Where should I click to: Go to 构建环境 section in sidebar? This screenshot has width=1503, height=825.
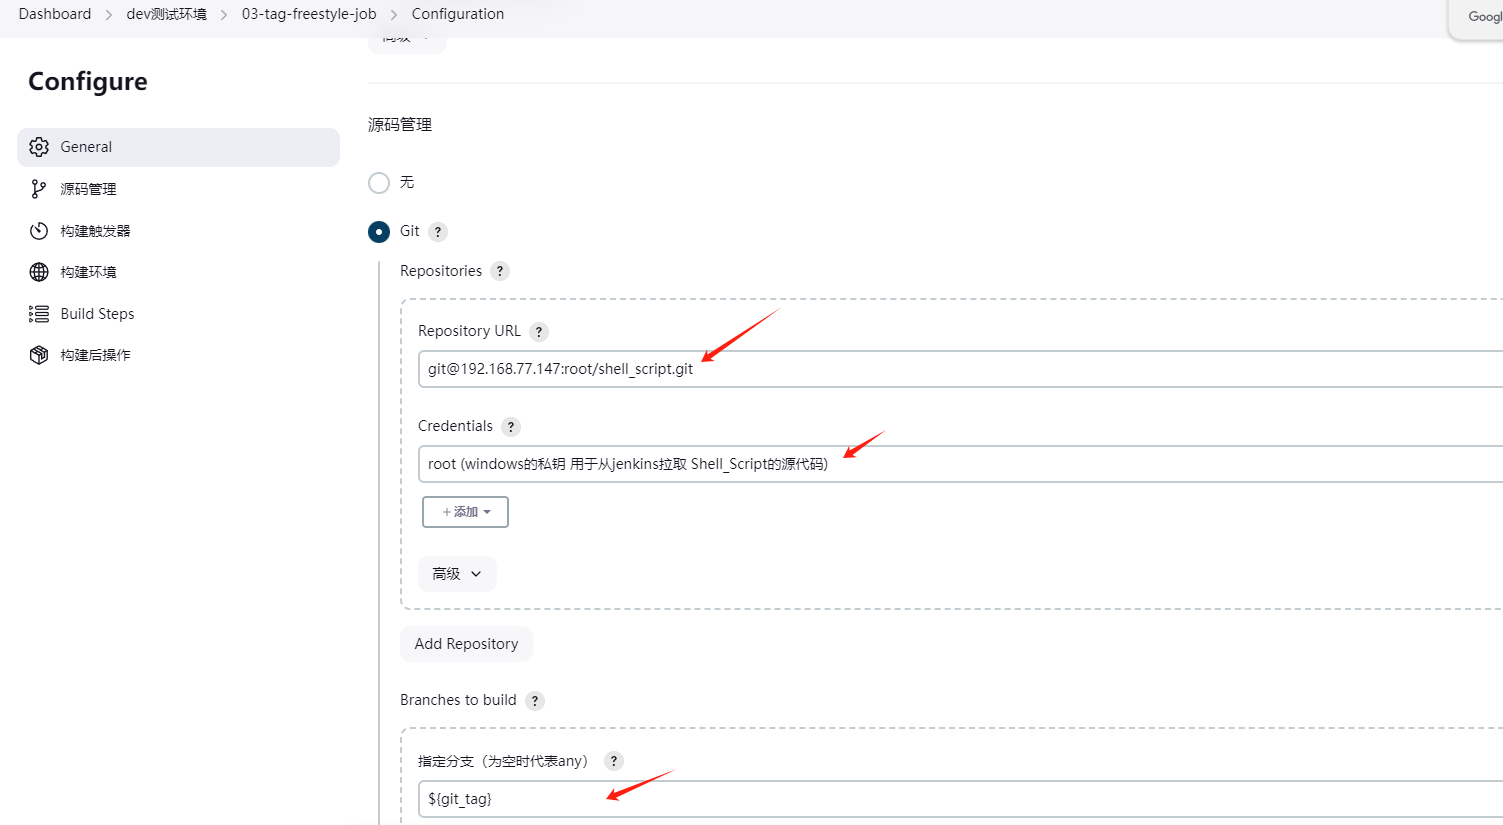[x=178, y=272]
